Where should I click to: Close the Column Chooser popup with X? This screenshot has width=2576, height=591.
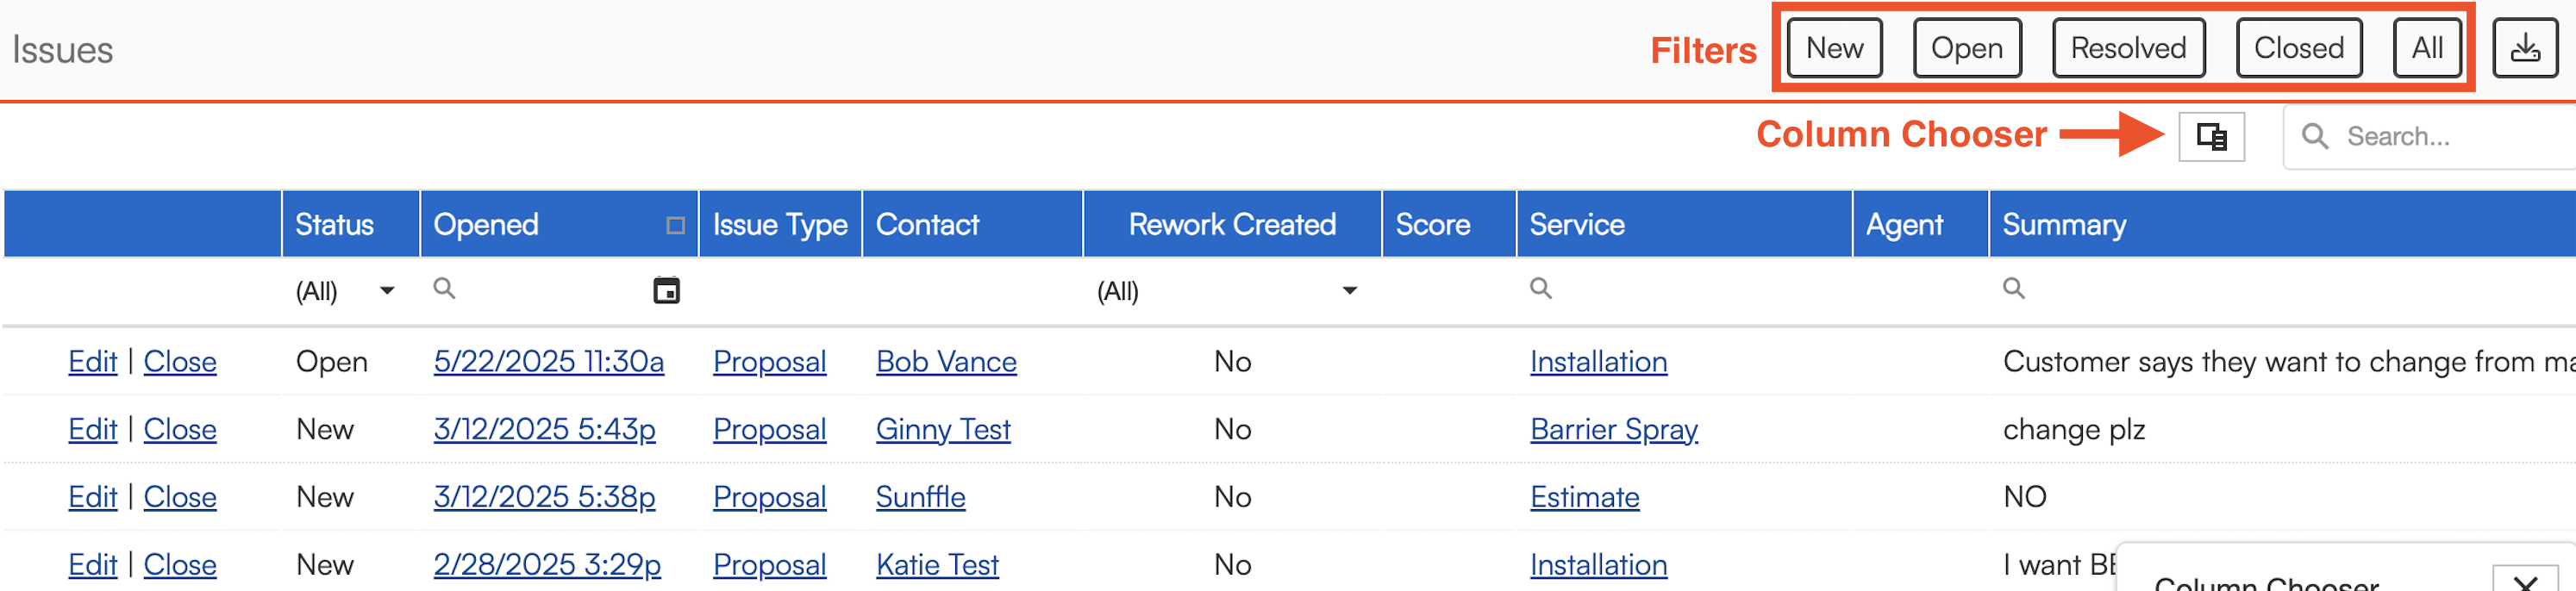tap(2525, 582)
